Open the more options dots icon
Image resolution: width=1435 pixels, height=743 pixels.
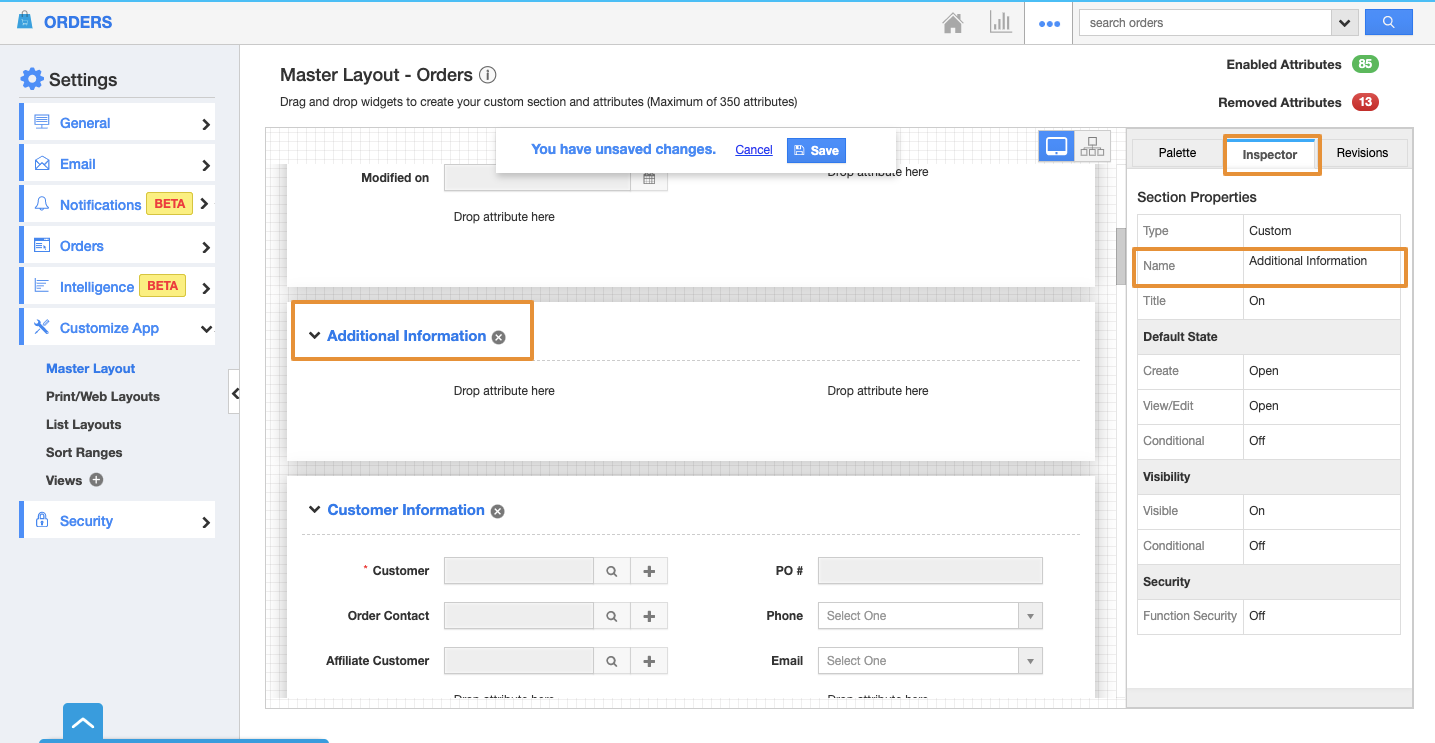pyautogui.click(x=1049, y=24)
